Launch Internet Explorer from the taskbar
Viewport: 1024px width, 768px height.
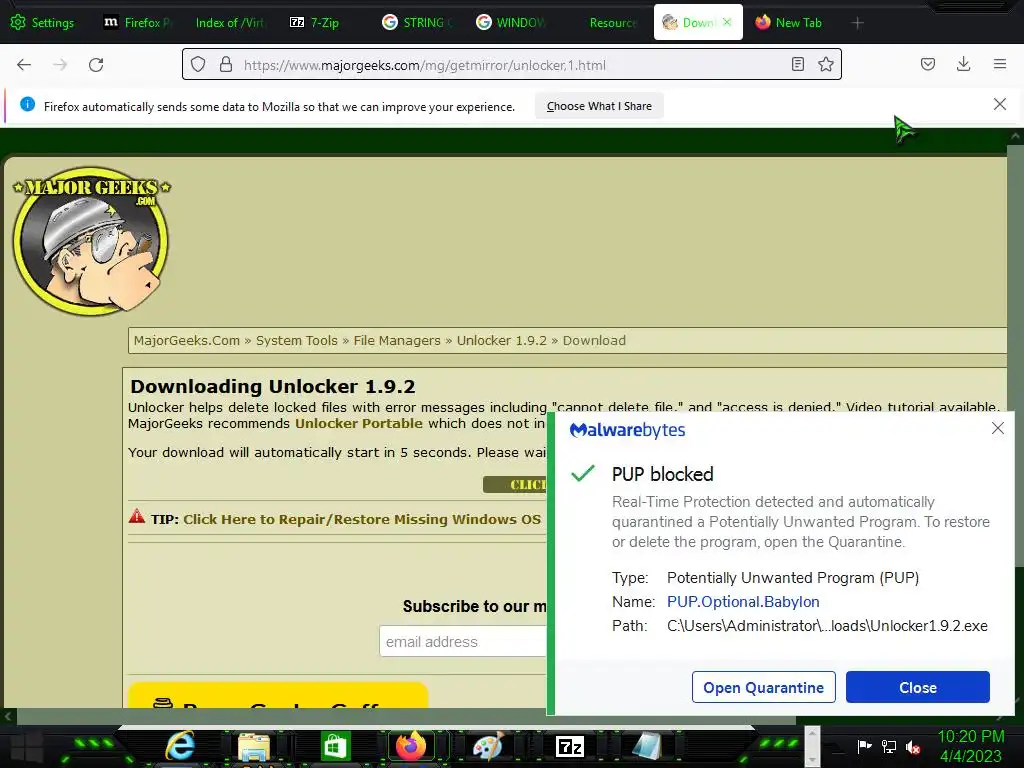pos(180,746)
